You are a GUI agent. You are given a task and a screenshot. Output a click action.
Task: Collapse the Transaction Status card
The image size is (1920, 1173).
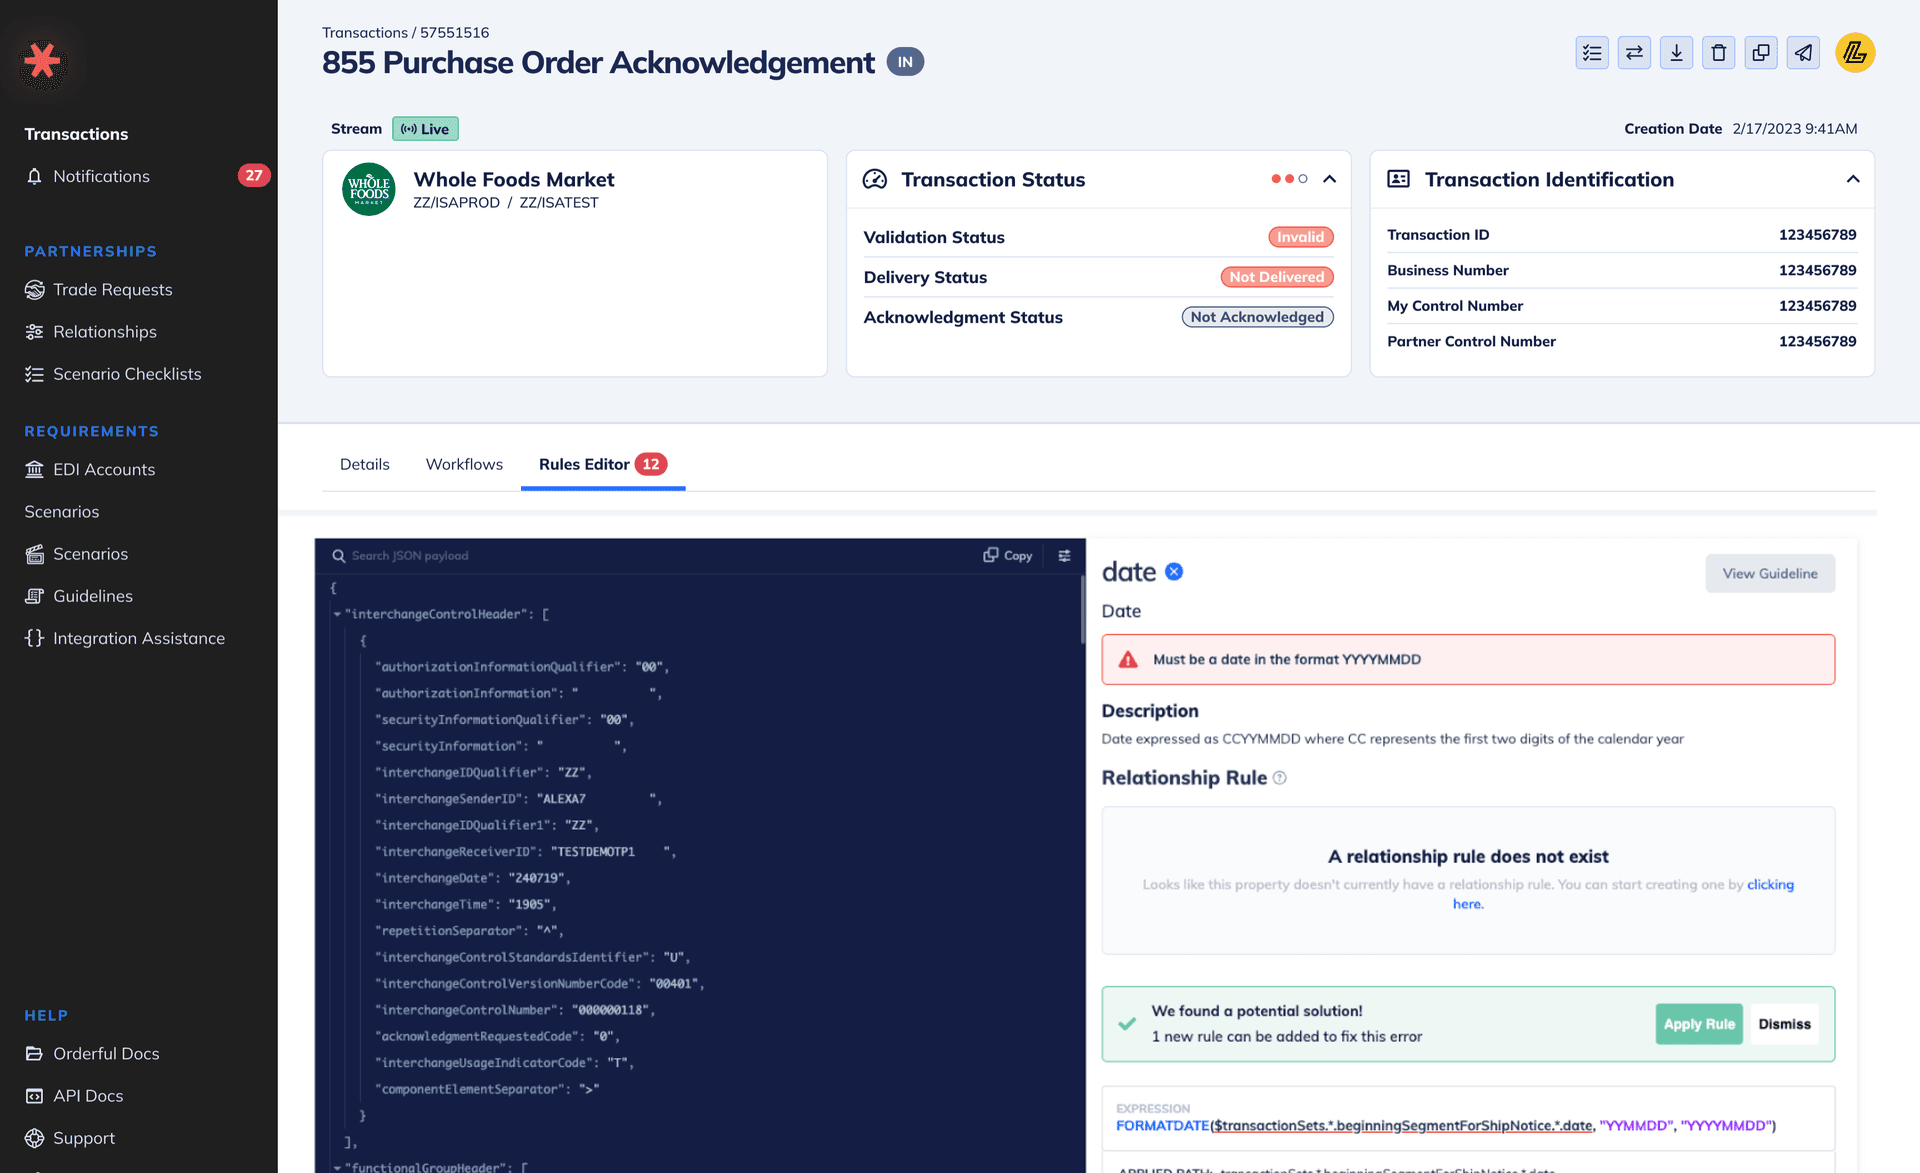pos(1329,179)
